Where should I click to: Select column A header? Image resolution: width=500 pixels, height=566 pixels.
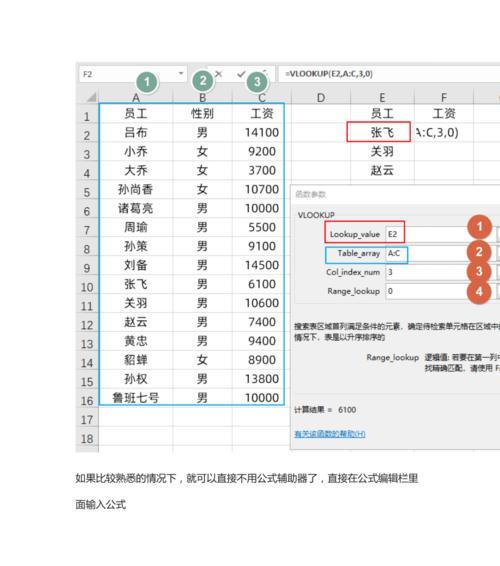coord(136,97)
